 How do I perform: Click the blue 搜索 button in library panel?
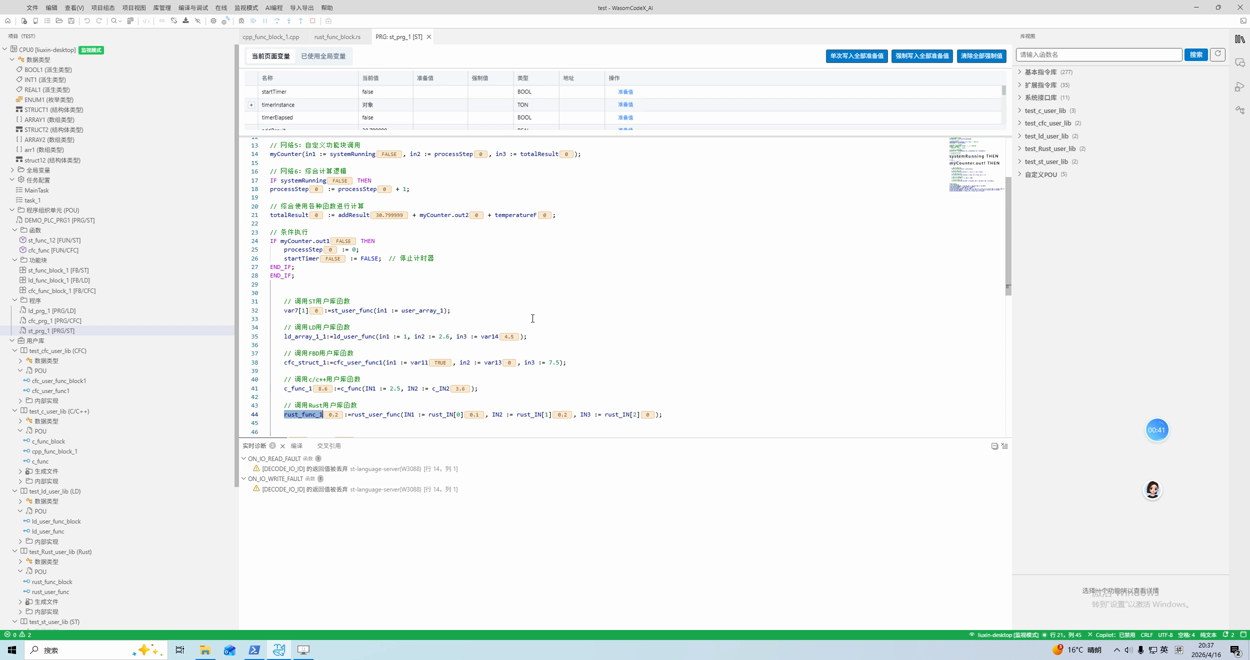(1196, 55)
